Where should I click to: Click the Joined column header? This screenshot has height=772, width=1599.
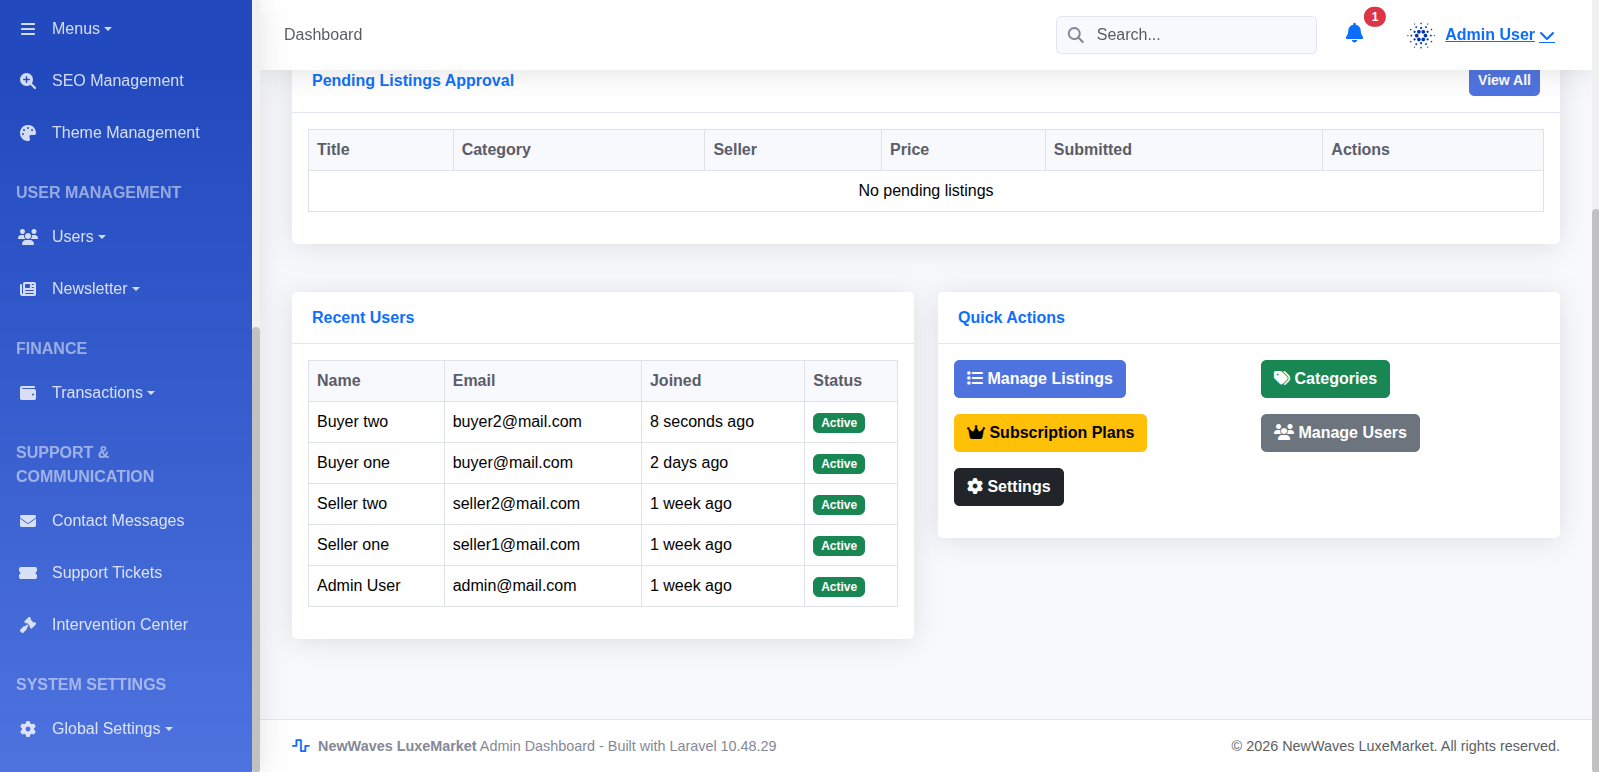(723, 381)
